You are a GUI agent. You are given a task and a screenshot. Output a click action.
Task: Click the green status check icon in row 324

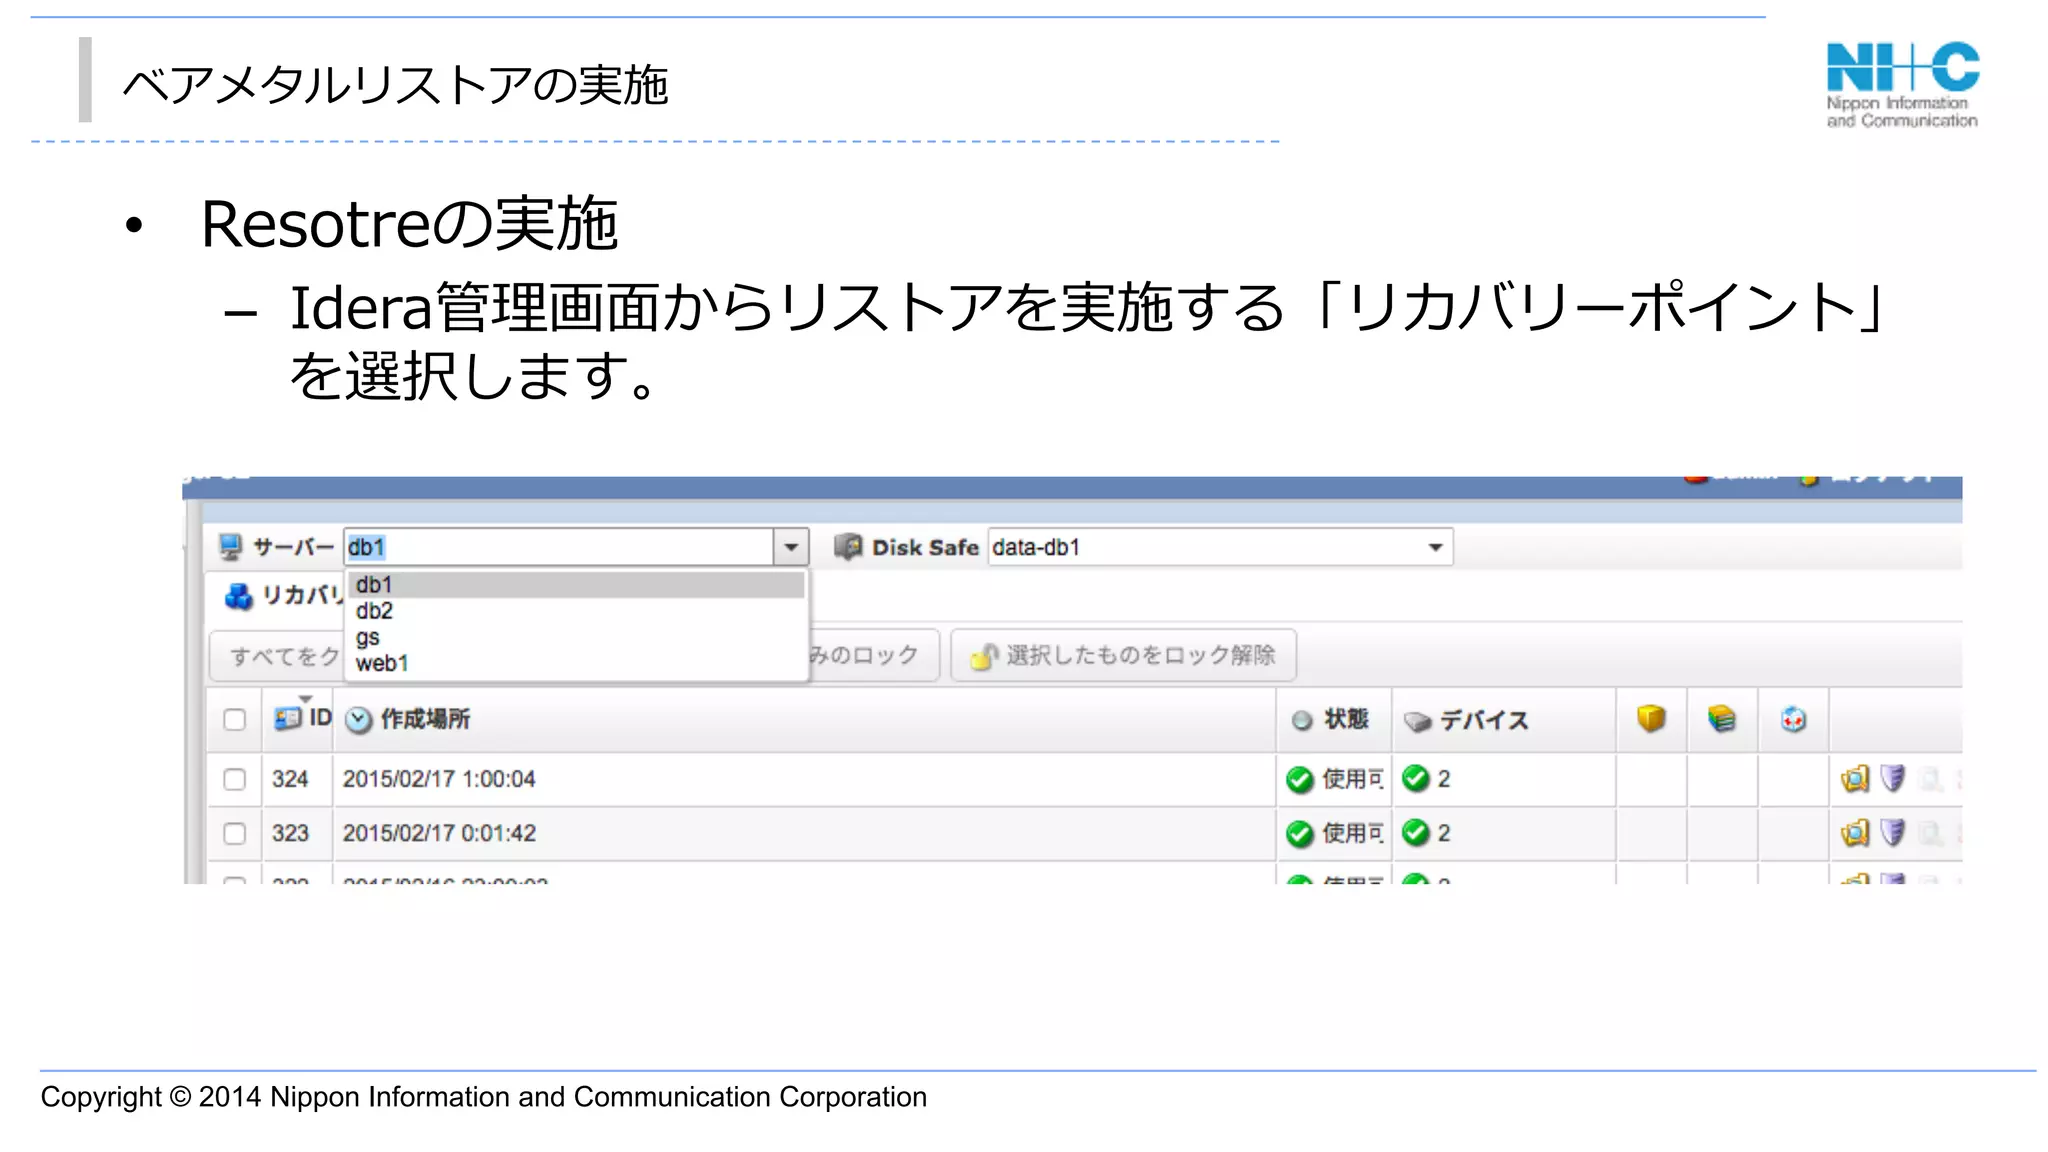click(x=1300, y=779)
